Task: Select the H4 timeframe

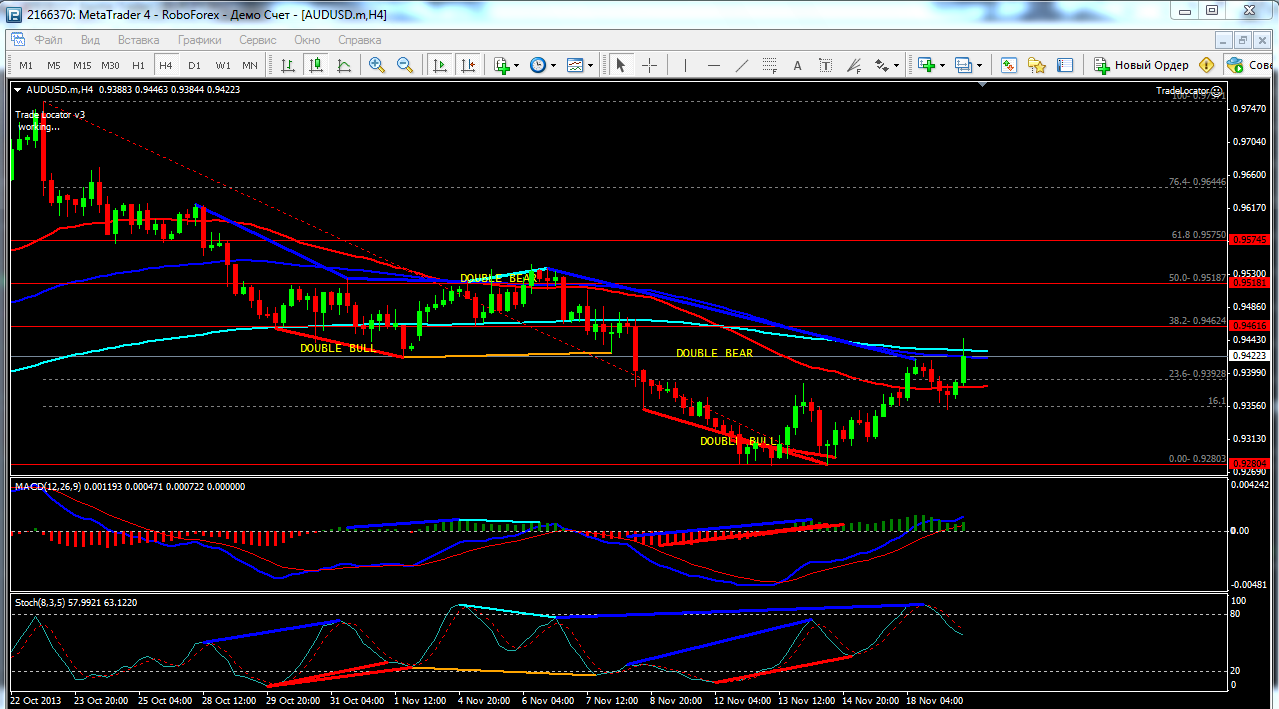Action: click(166, 65)
